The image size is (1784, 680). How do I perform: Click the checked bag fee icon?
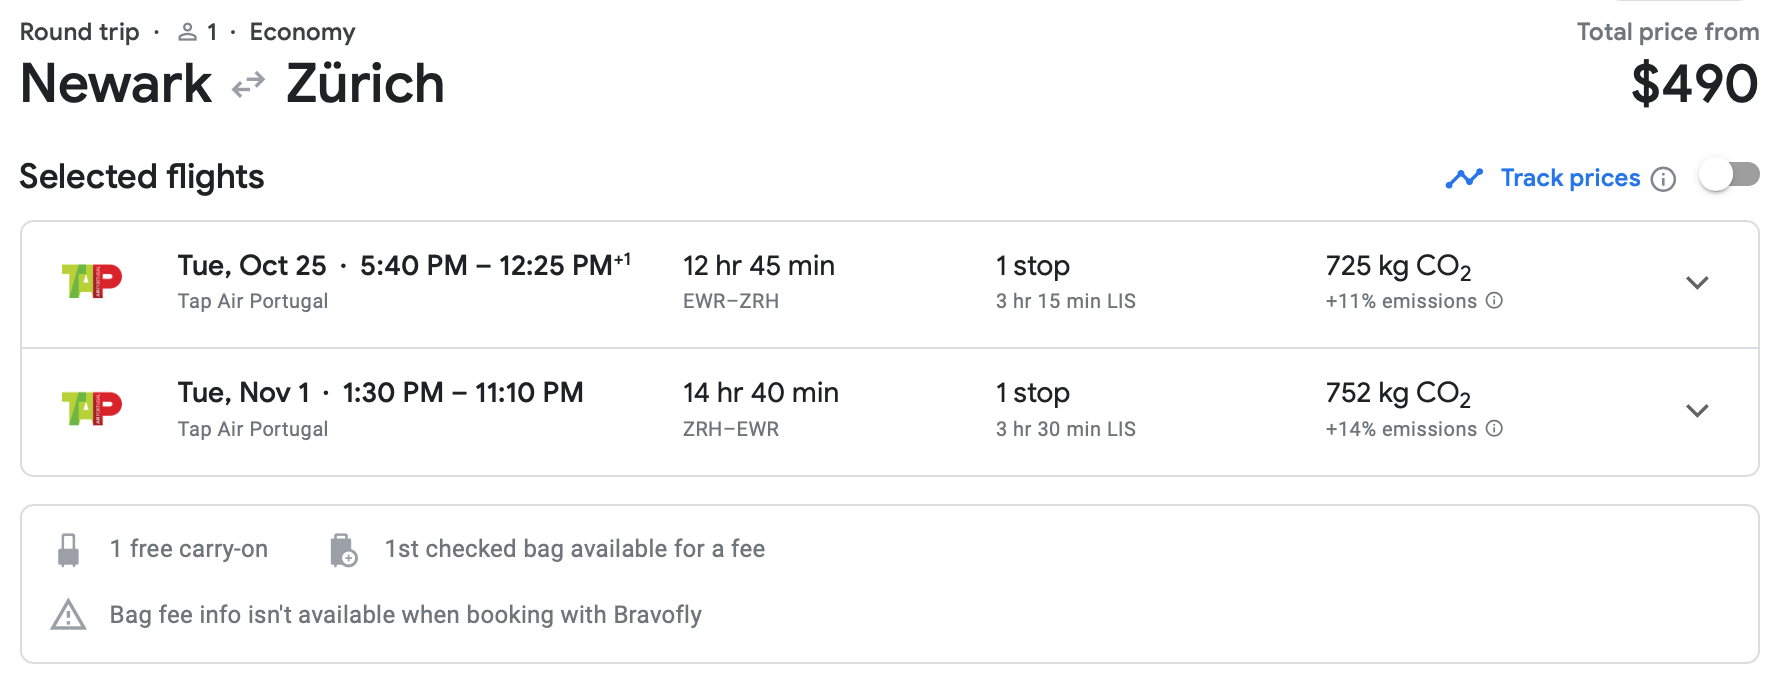(343, 550)
